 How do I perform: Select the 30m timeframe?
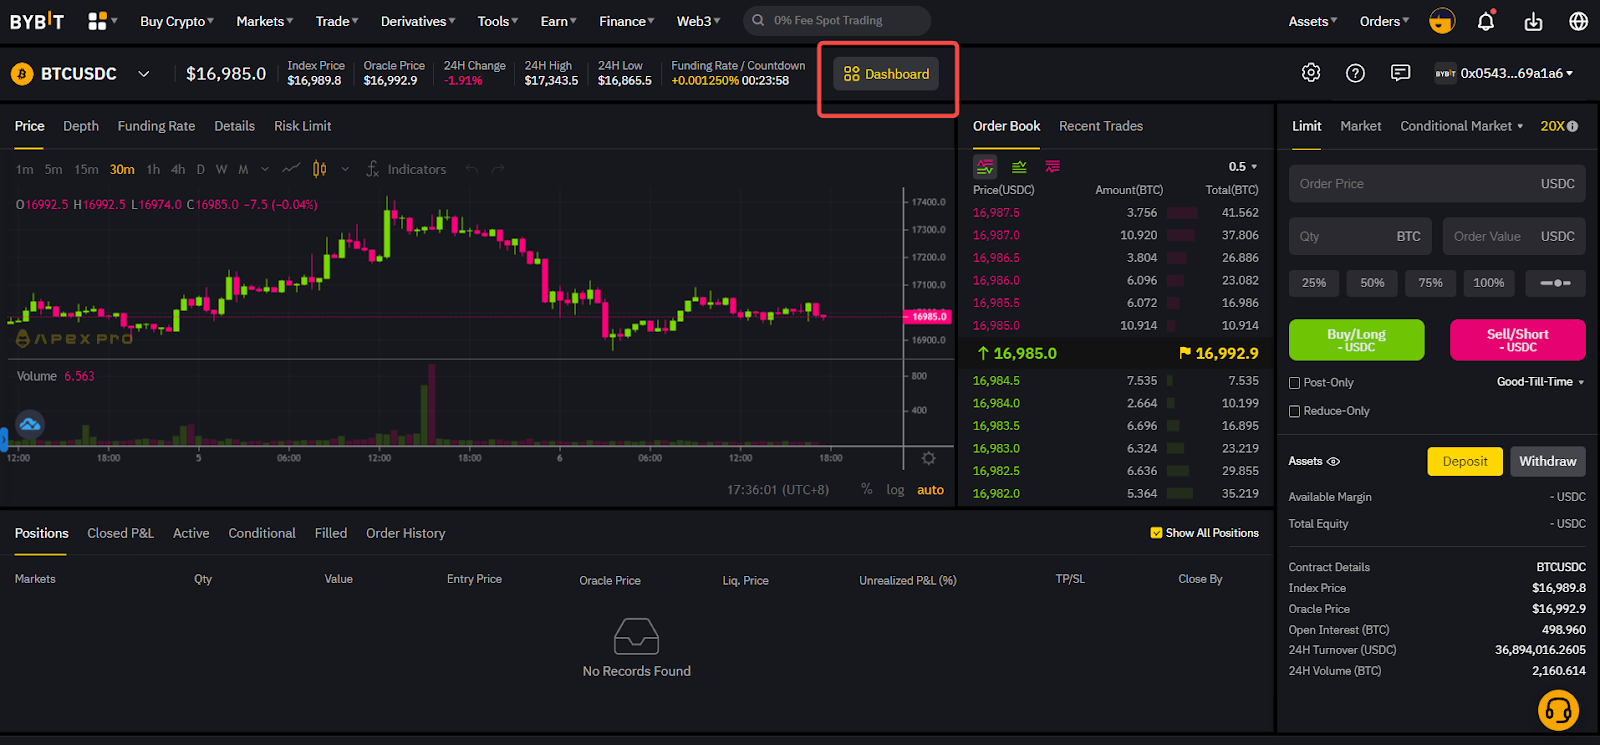point(122,169)
